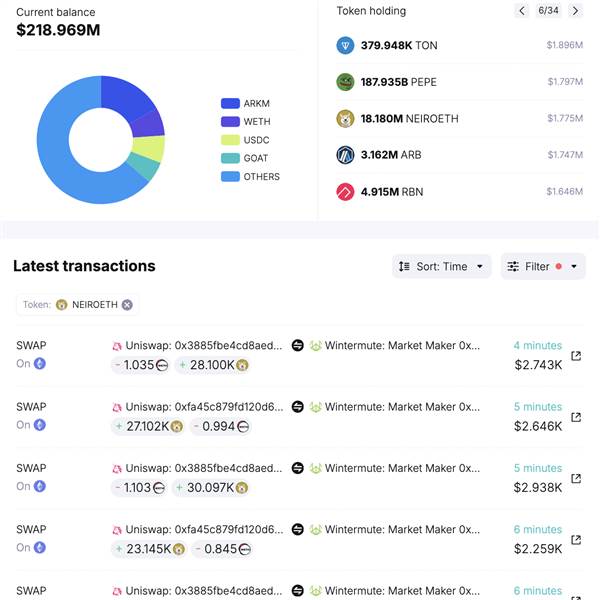The height and width of the screenshot is (600, 600).
Task: Click the 3.162M ARB holding amount
Action: click(379, 155)
